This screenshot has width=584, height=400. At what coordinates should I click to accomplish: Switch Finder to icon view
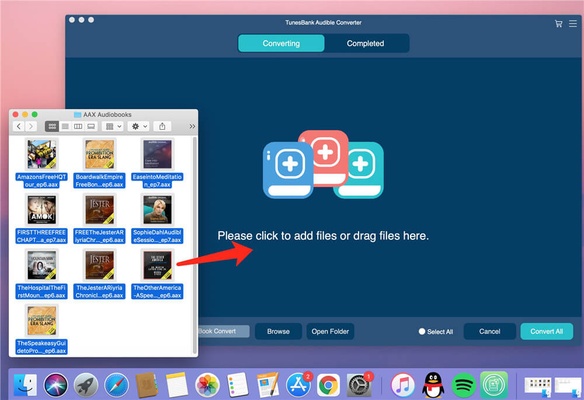point(52,126)
